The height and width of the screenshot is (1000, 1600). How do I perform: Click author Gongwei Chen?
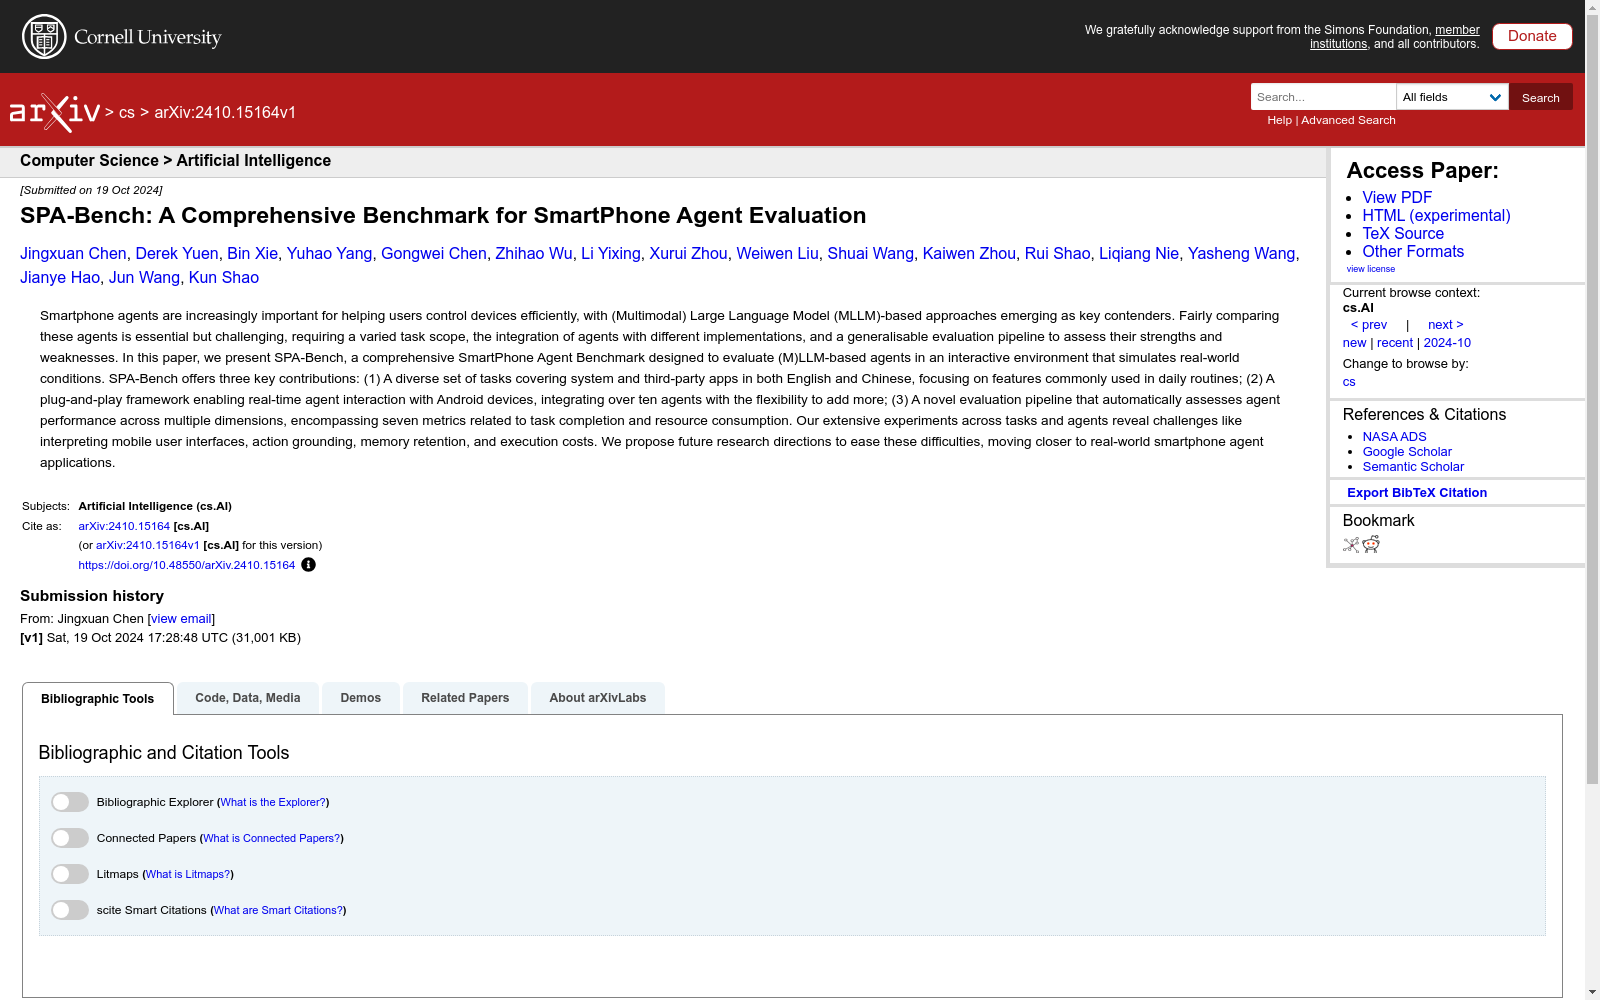point(434,254)
